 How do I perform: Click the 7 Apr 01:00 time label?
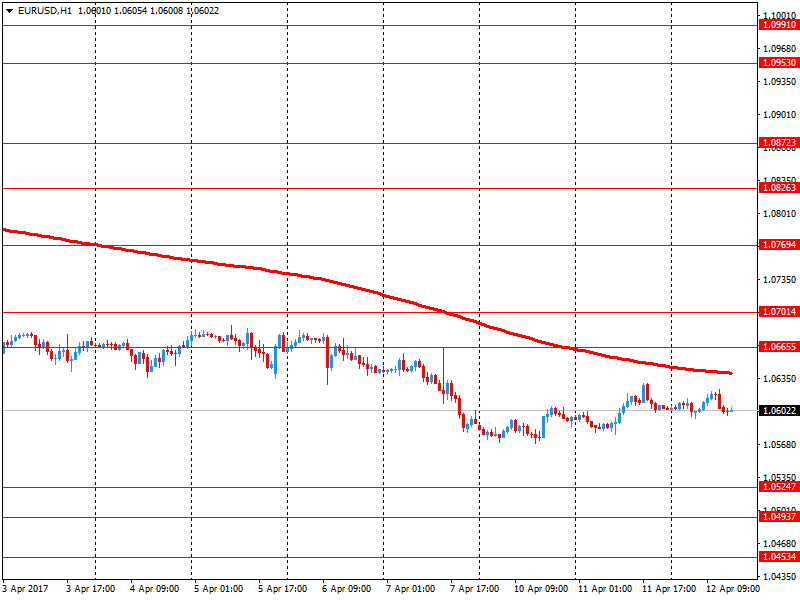(x=411, y=589)
